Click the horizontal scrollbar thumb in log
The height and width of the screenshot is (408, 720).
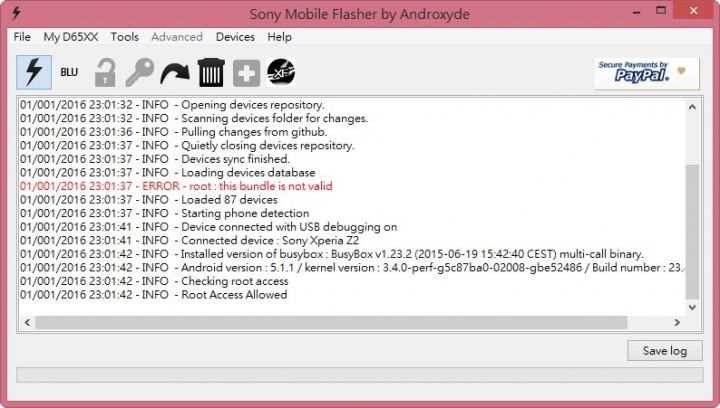[331, 322]
